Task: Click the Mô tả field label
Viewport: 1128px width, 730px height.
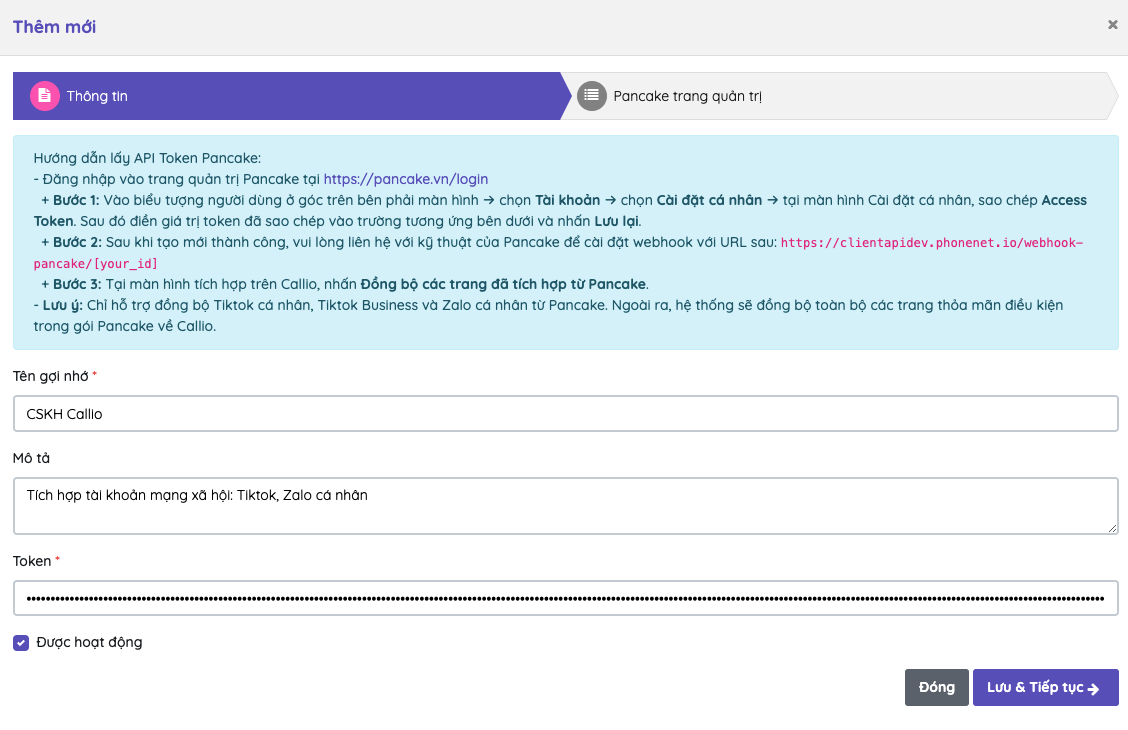Action: [x=31, y=458]
